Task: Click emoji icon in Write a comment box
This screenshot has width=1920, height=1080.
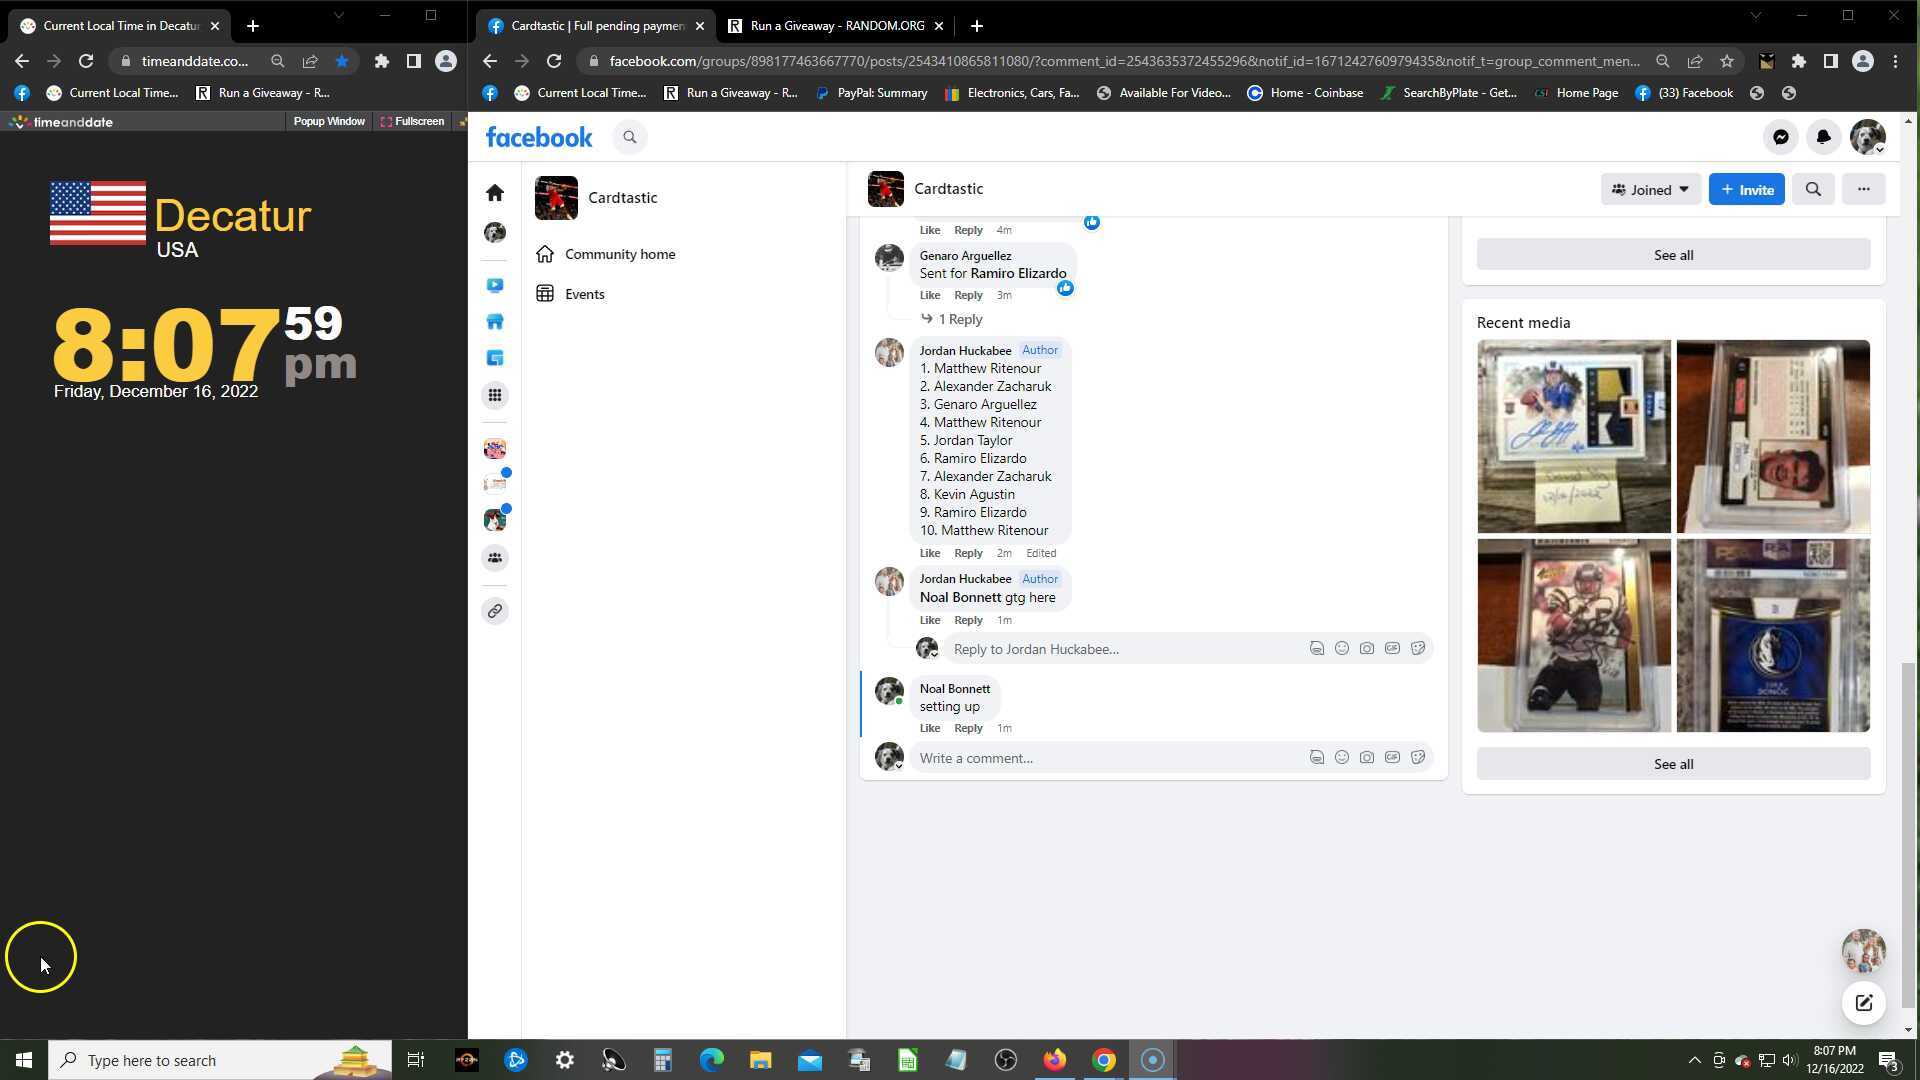Action: point(1342,758)
